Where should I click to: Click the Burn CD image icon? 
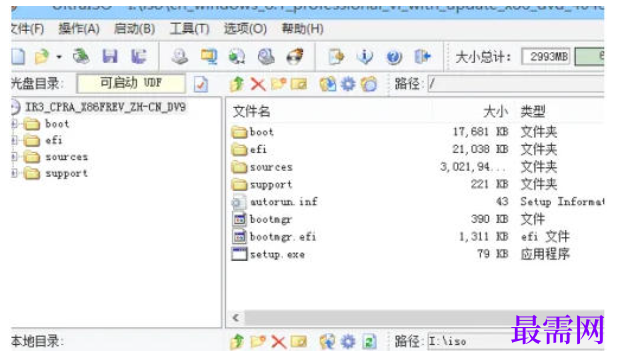click(295, 56)
